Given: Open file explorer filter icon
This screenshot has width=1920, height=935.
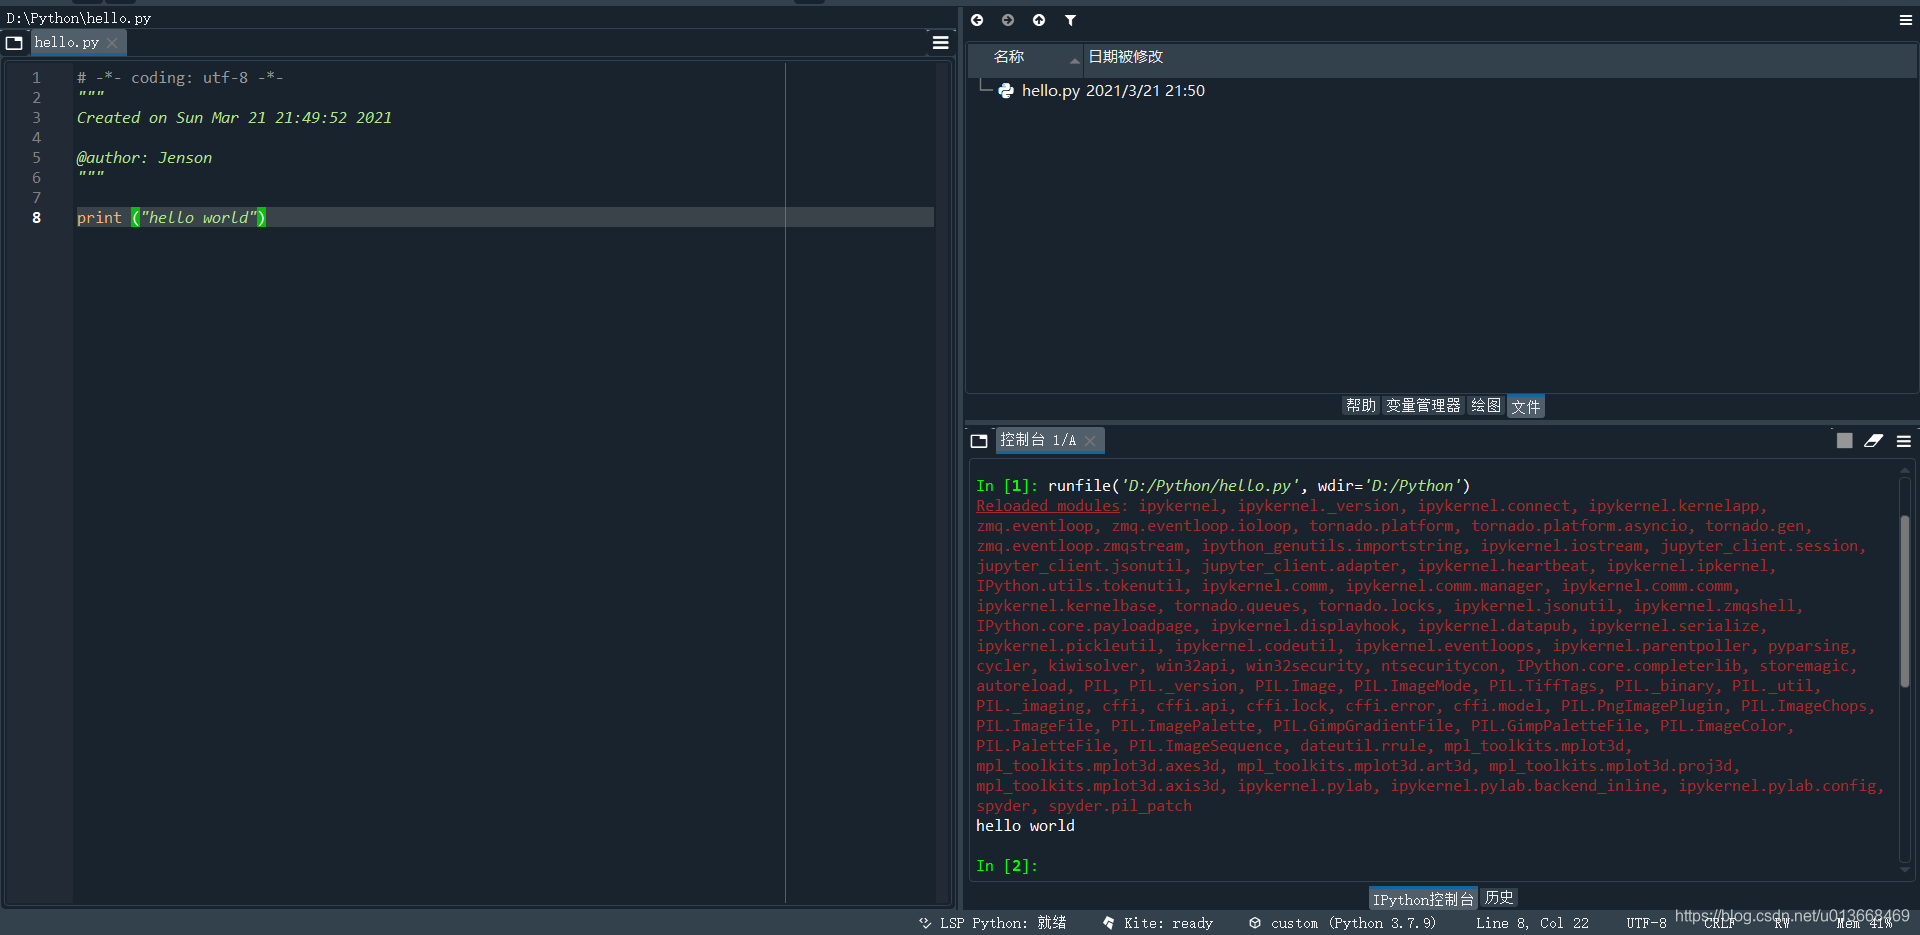Looking at the screenshot, I should [1070, 20].
